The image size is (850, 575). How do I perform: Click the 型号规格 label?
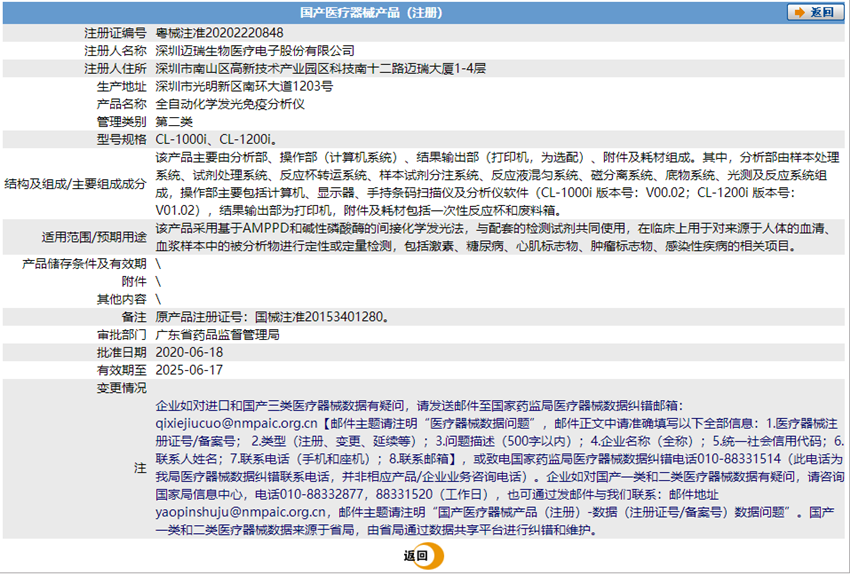[121, 140]
